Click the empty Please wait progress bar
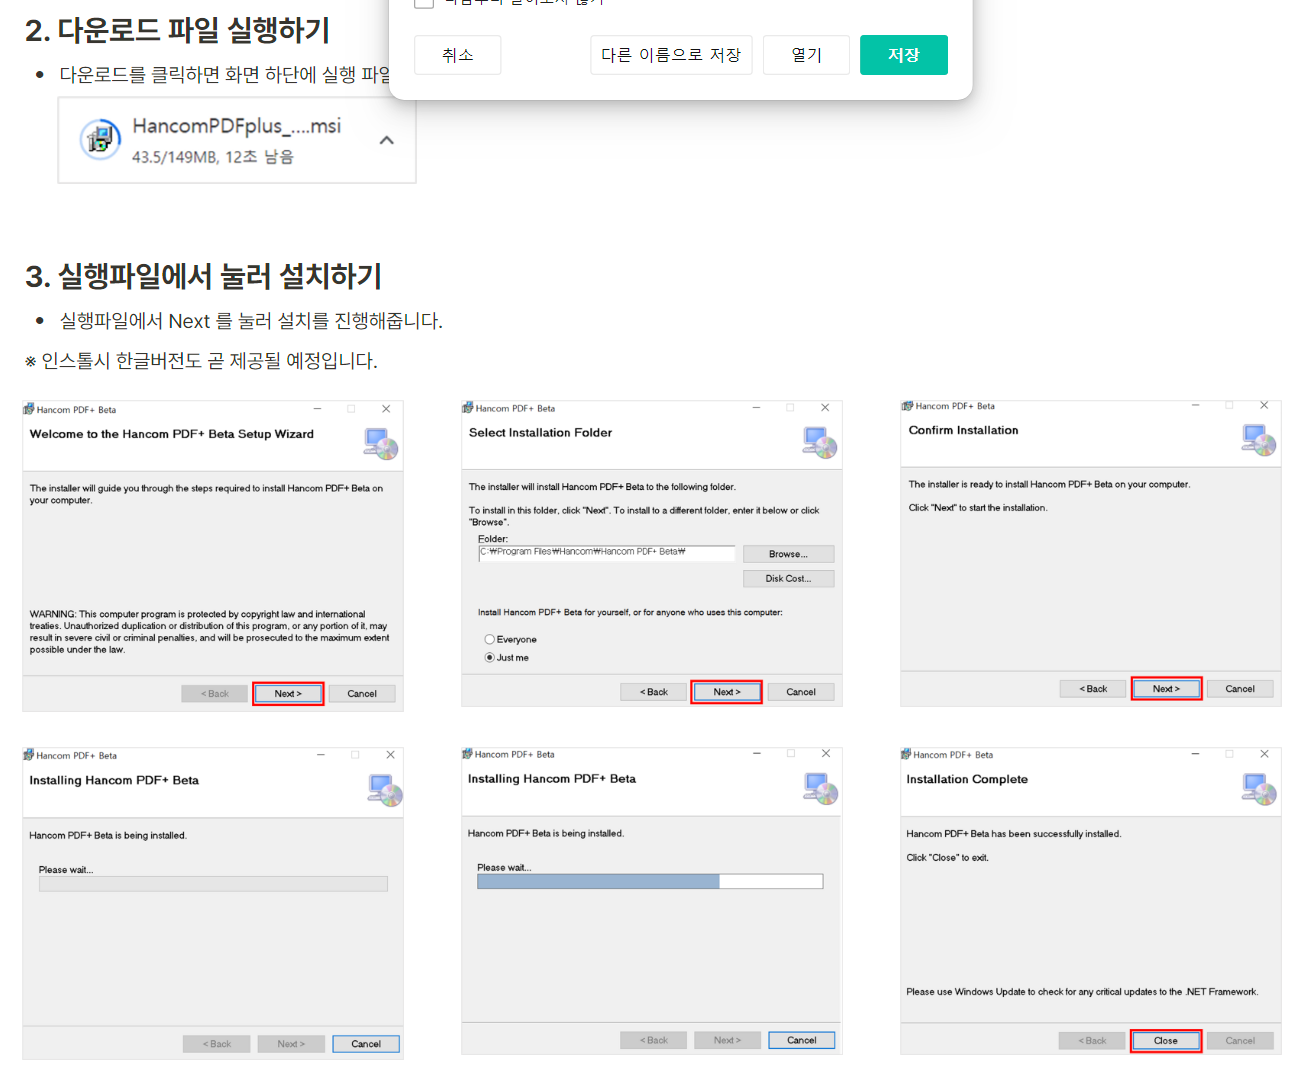1297x1078 pixels. [x=213, y=884]
